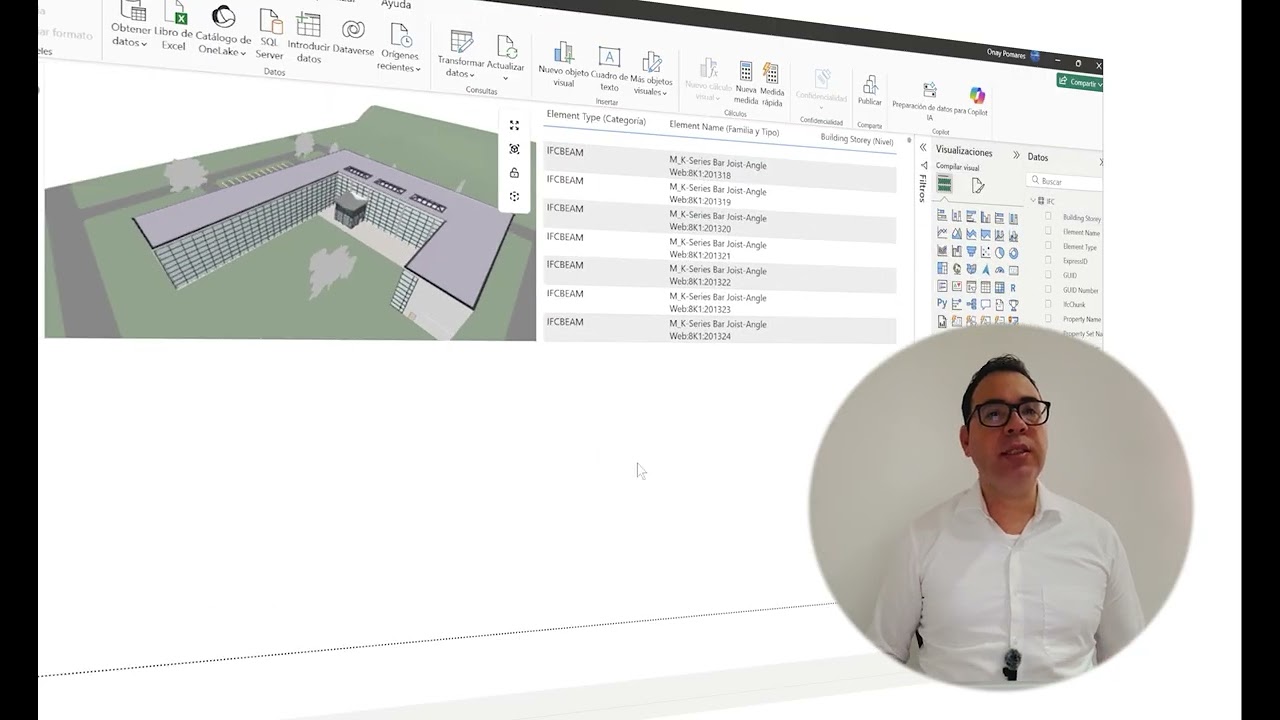Viewport: 1280px width, 720px height.
Task: Tick the IfcChunk field checkbox
Action: point(1048,304)
